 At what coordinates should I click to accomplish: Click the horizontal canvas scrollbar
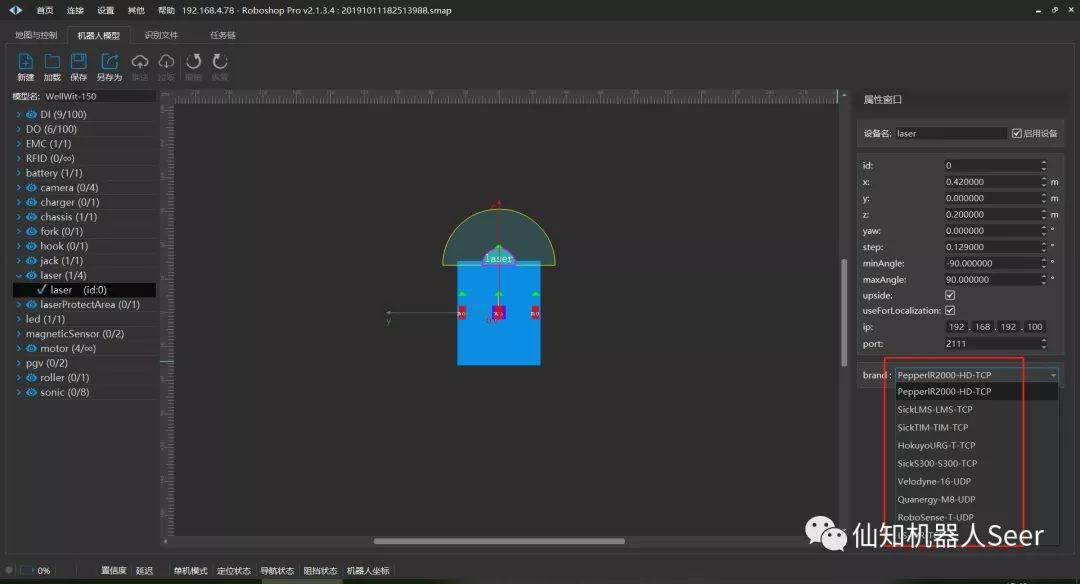pos(500,542)
